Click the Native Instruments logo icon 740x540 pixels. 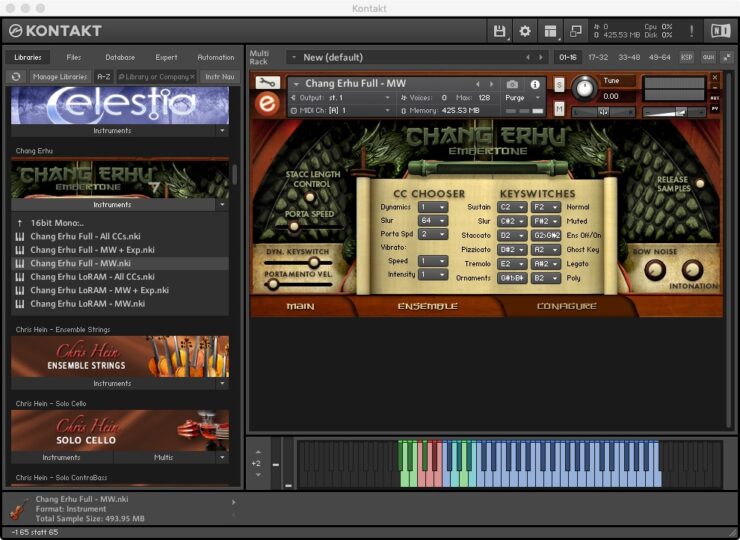click(x=719, y=31)
